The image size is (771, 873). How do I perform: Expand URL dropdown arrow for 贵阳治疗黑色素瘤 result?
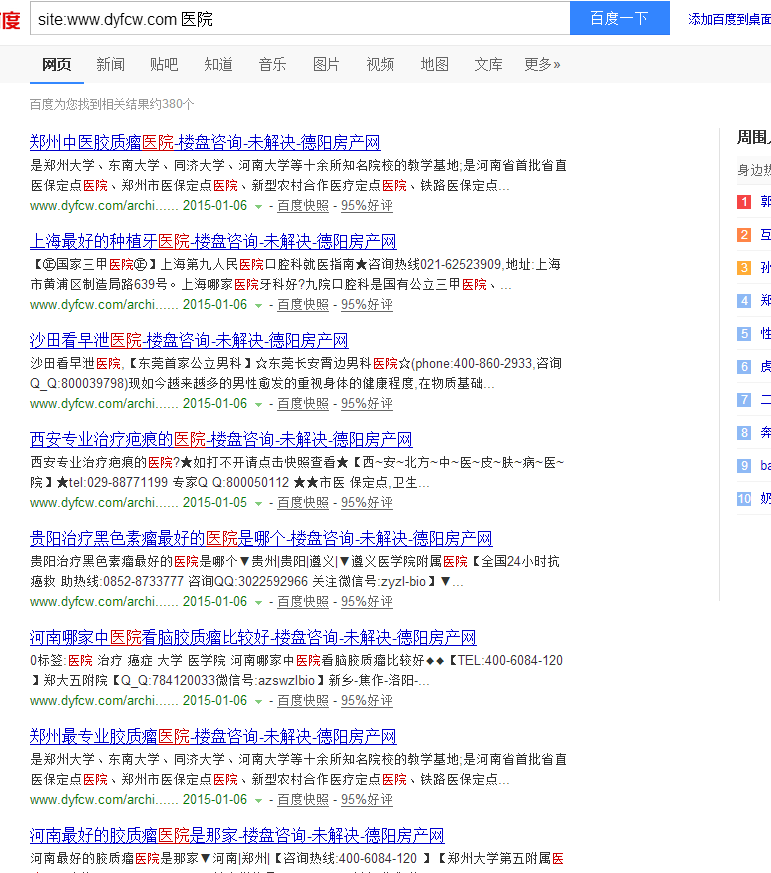coord(258,602)
